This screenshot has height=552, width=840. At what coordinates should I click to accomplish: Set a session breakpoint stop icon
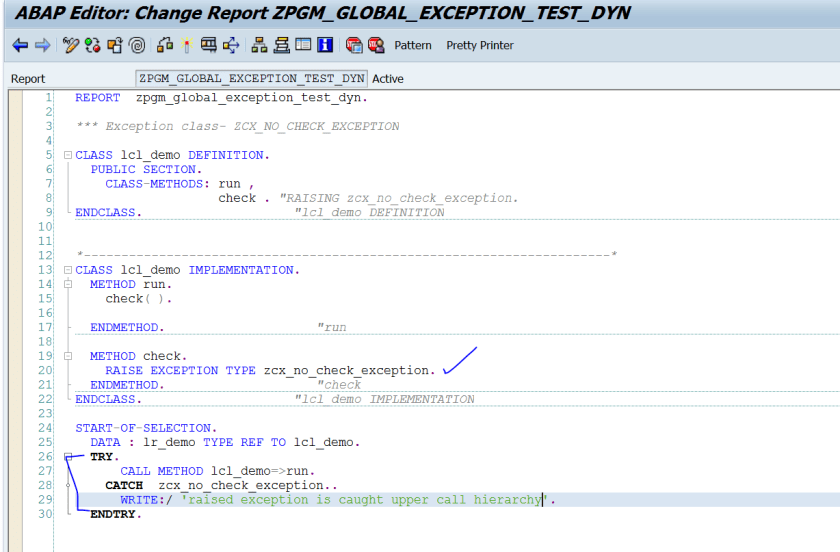(354, 46)
